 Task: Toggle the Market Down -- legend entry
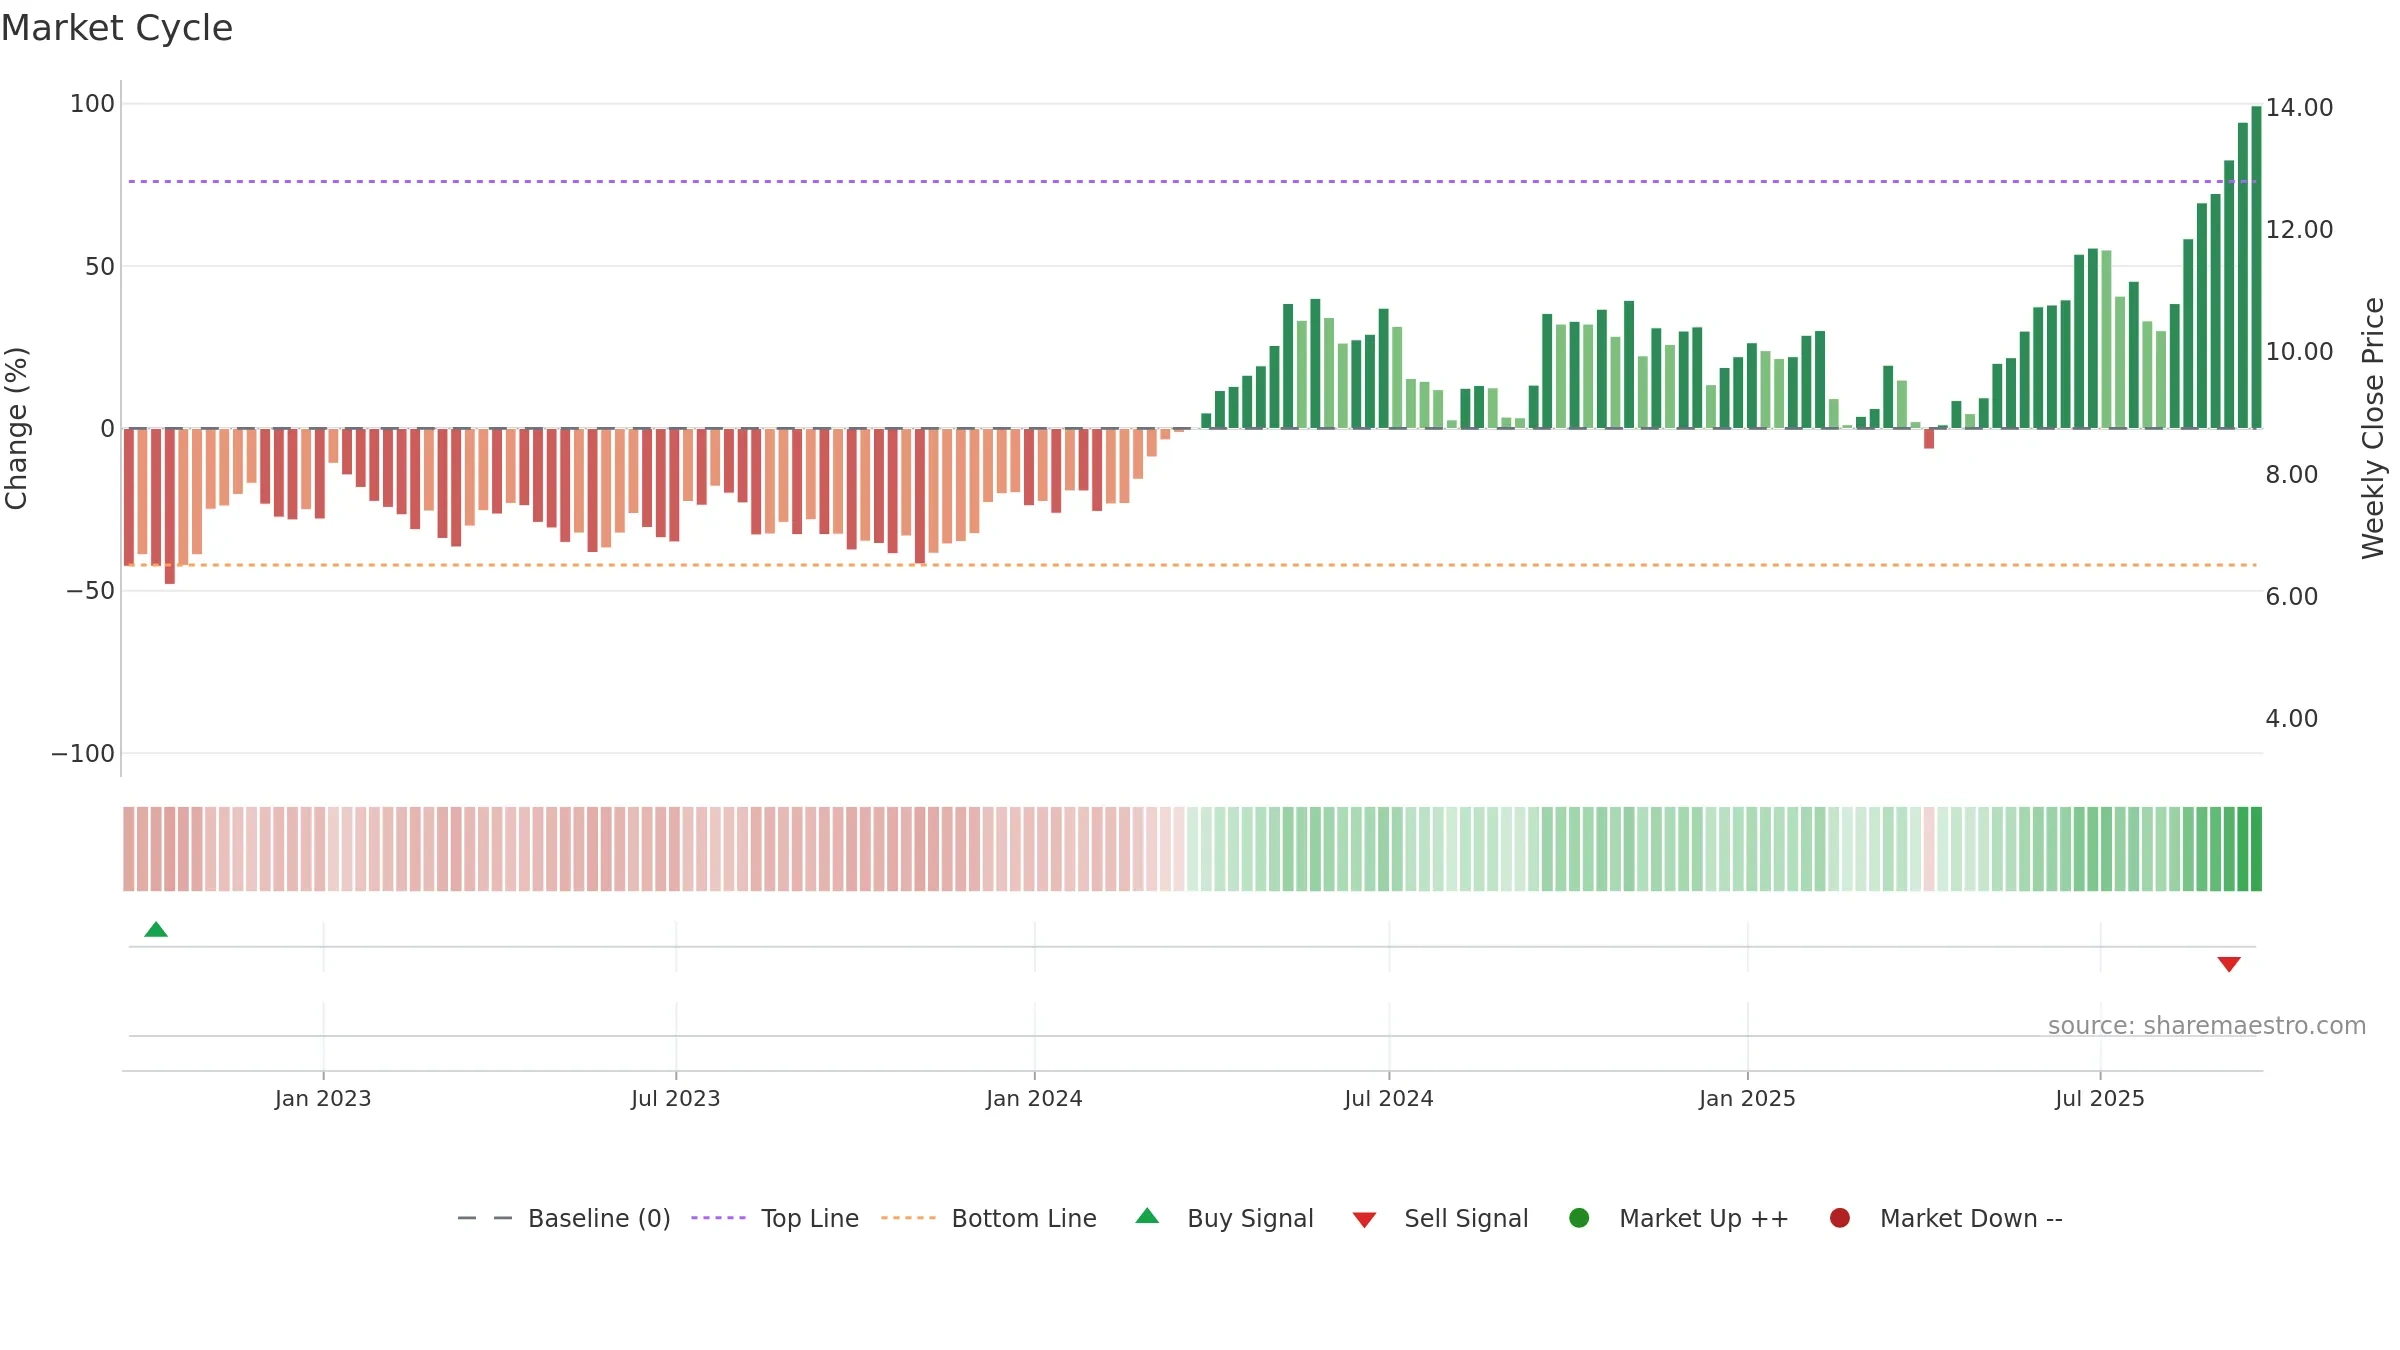coord(1946,1218)
